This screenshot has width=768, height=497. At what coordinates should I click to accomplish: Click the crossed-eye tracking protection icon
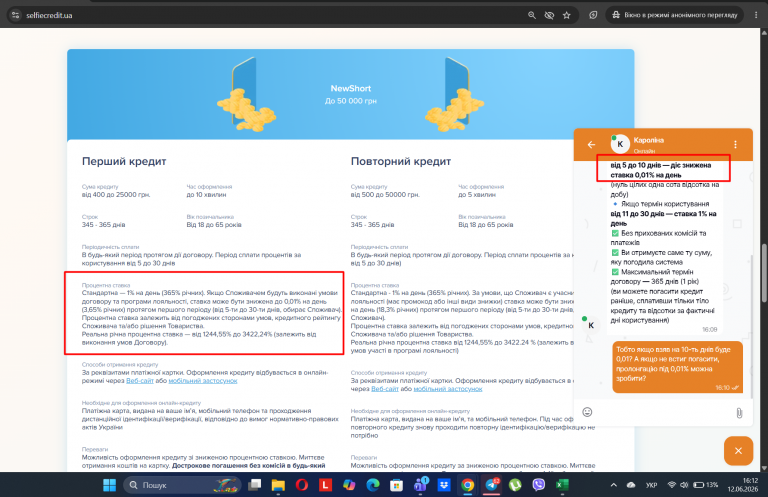pyautogui.click(x=549, y=15)
